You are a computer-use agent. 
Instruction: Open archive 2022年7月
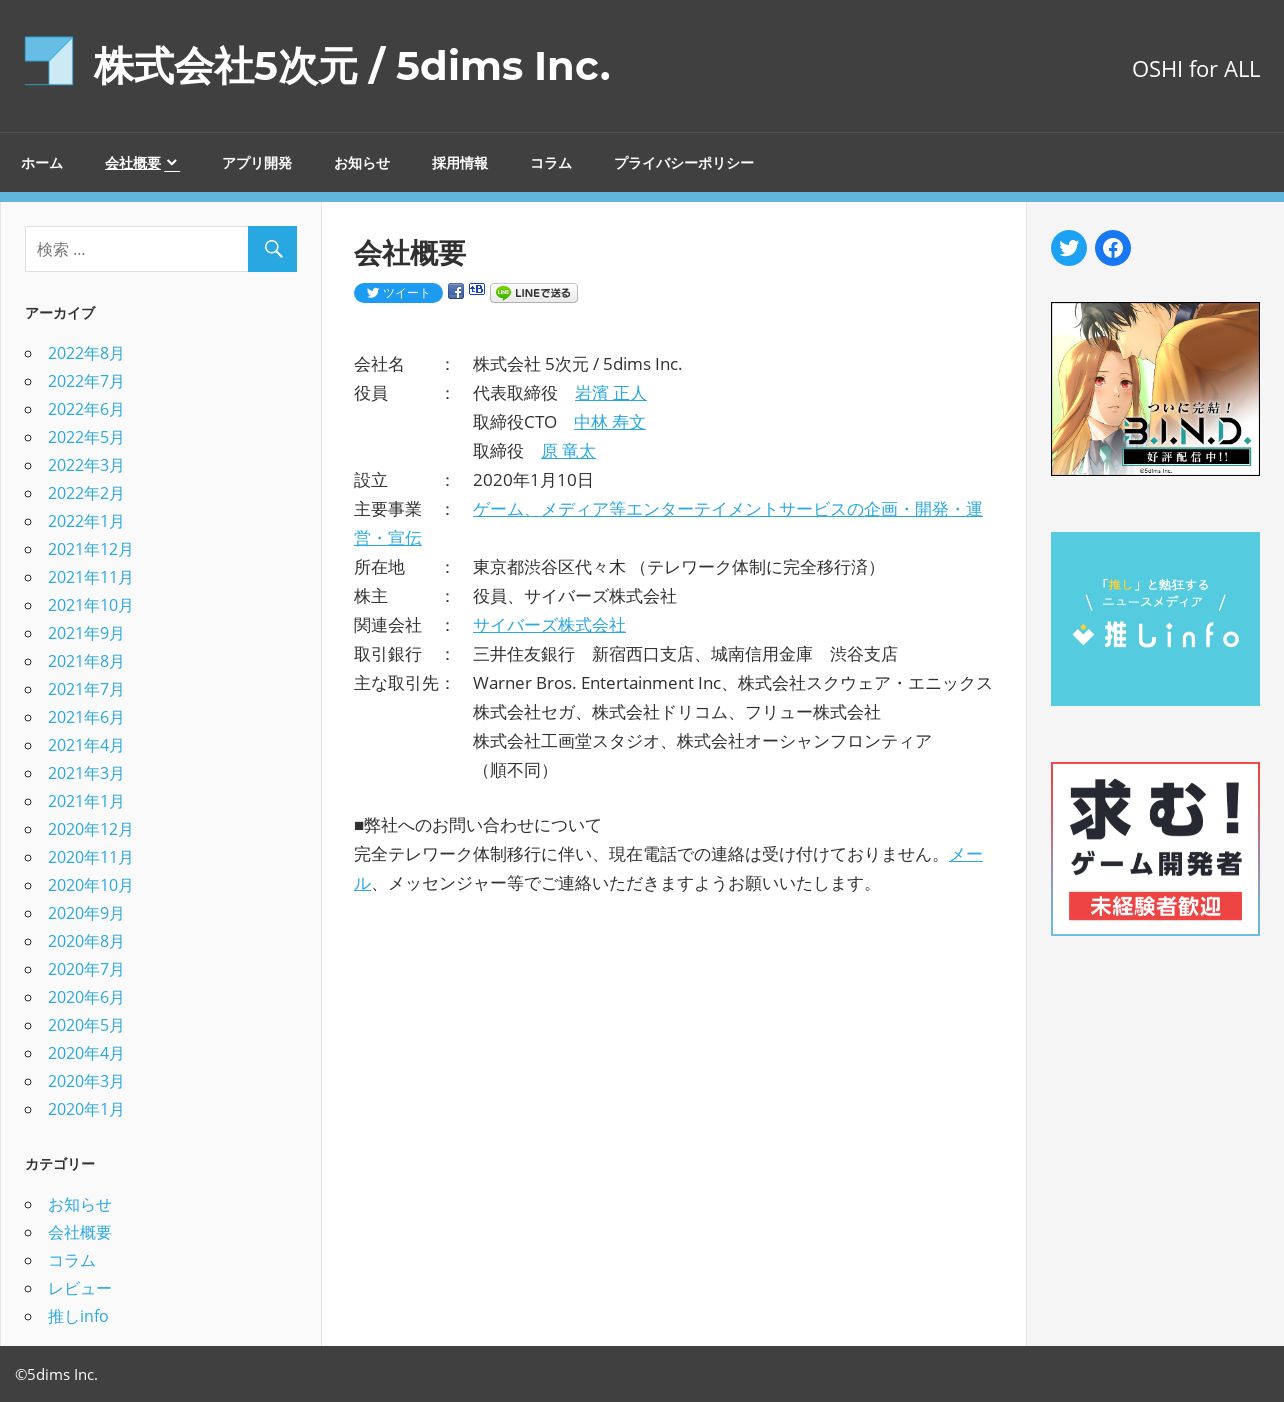pos(86,381)
